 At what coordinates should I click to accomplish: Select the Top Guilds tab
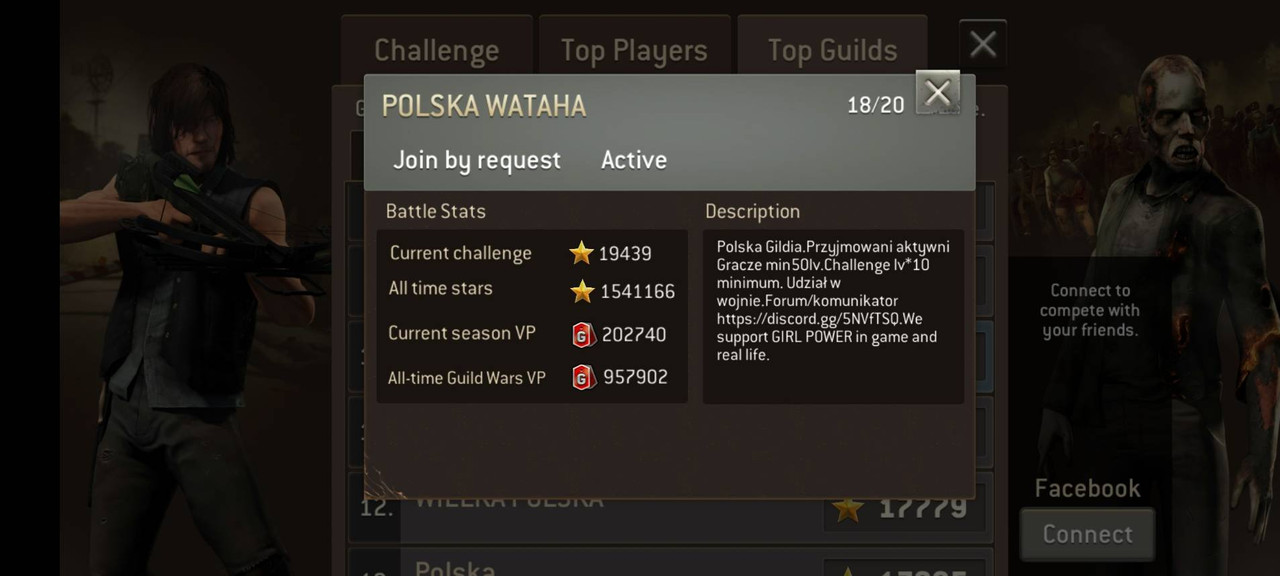pos(832,50)
